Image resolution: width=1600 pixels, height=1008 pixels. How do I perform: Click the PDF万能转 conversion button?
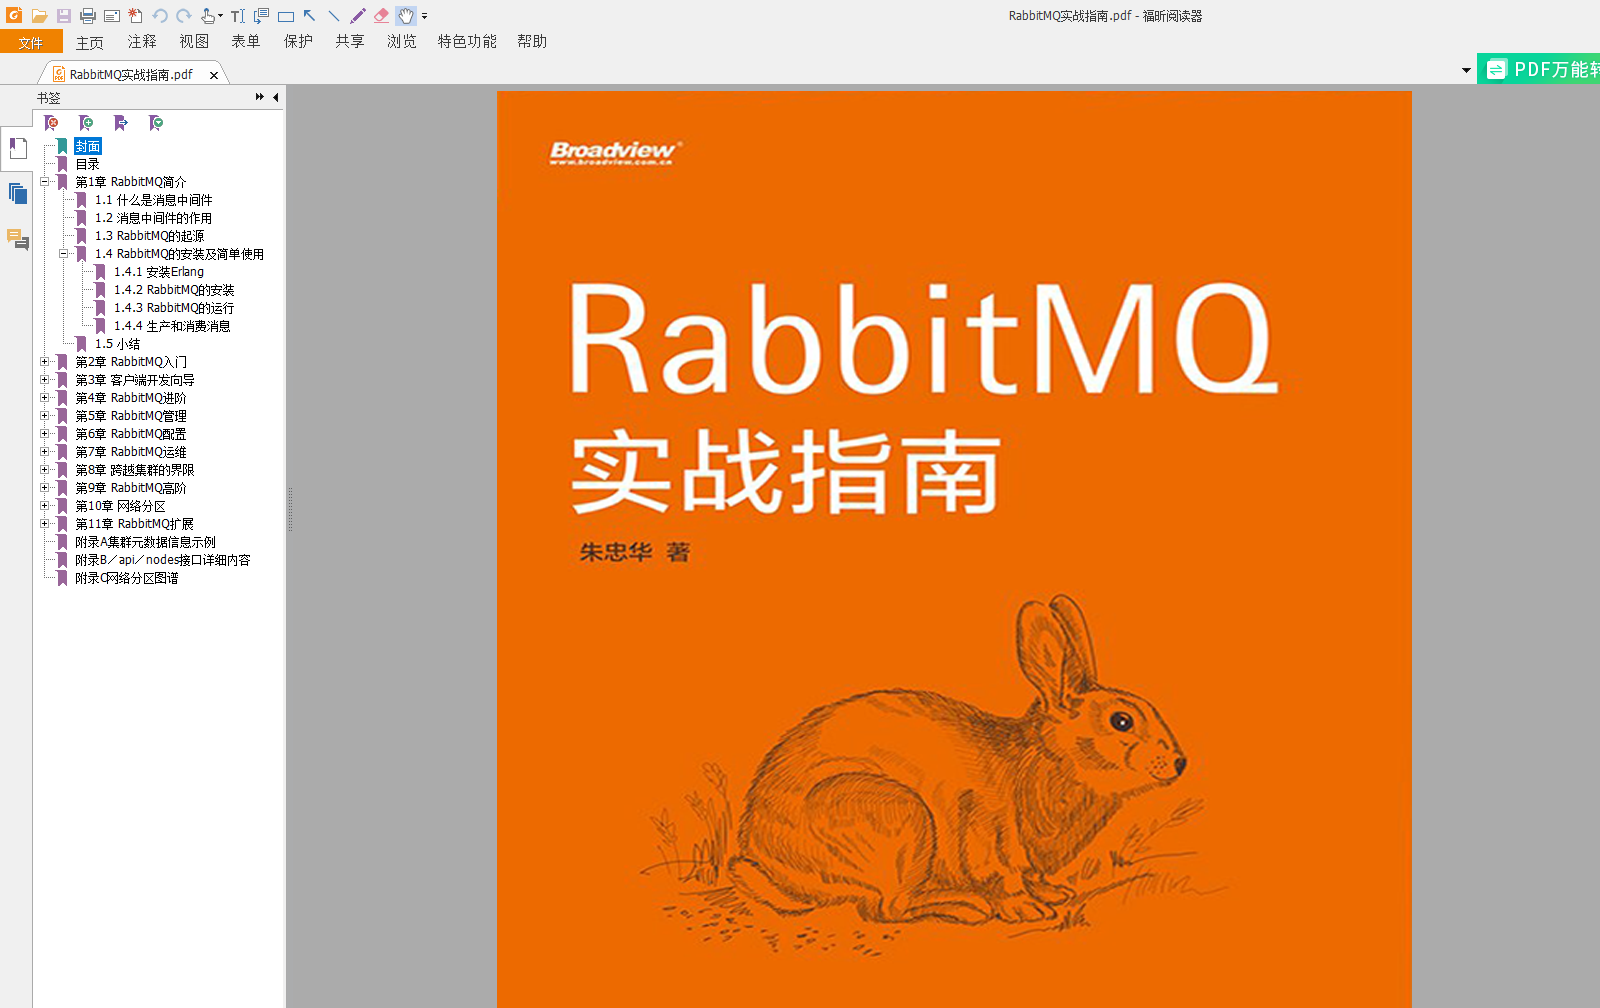[1539, 69]
